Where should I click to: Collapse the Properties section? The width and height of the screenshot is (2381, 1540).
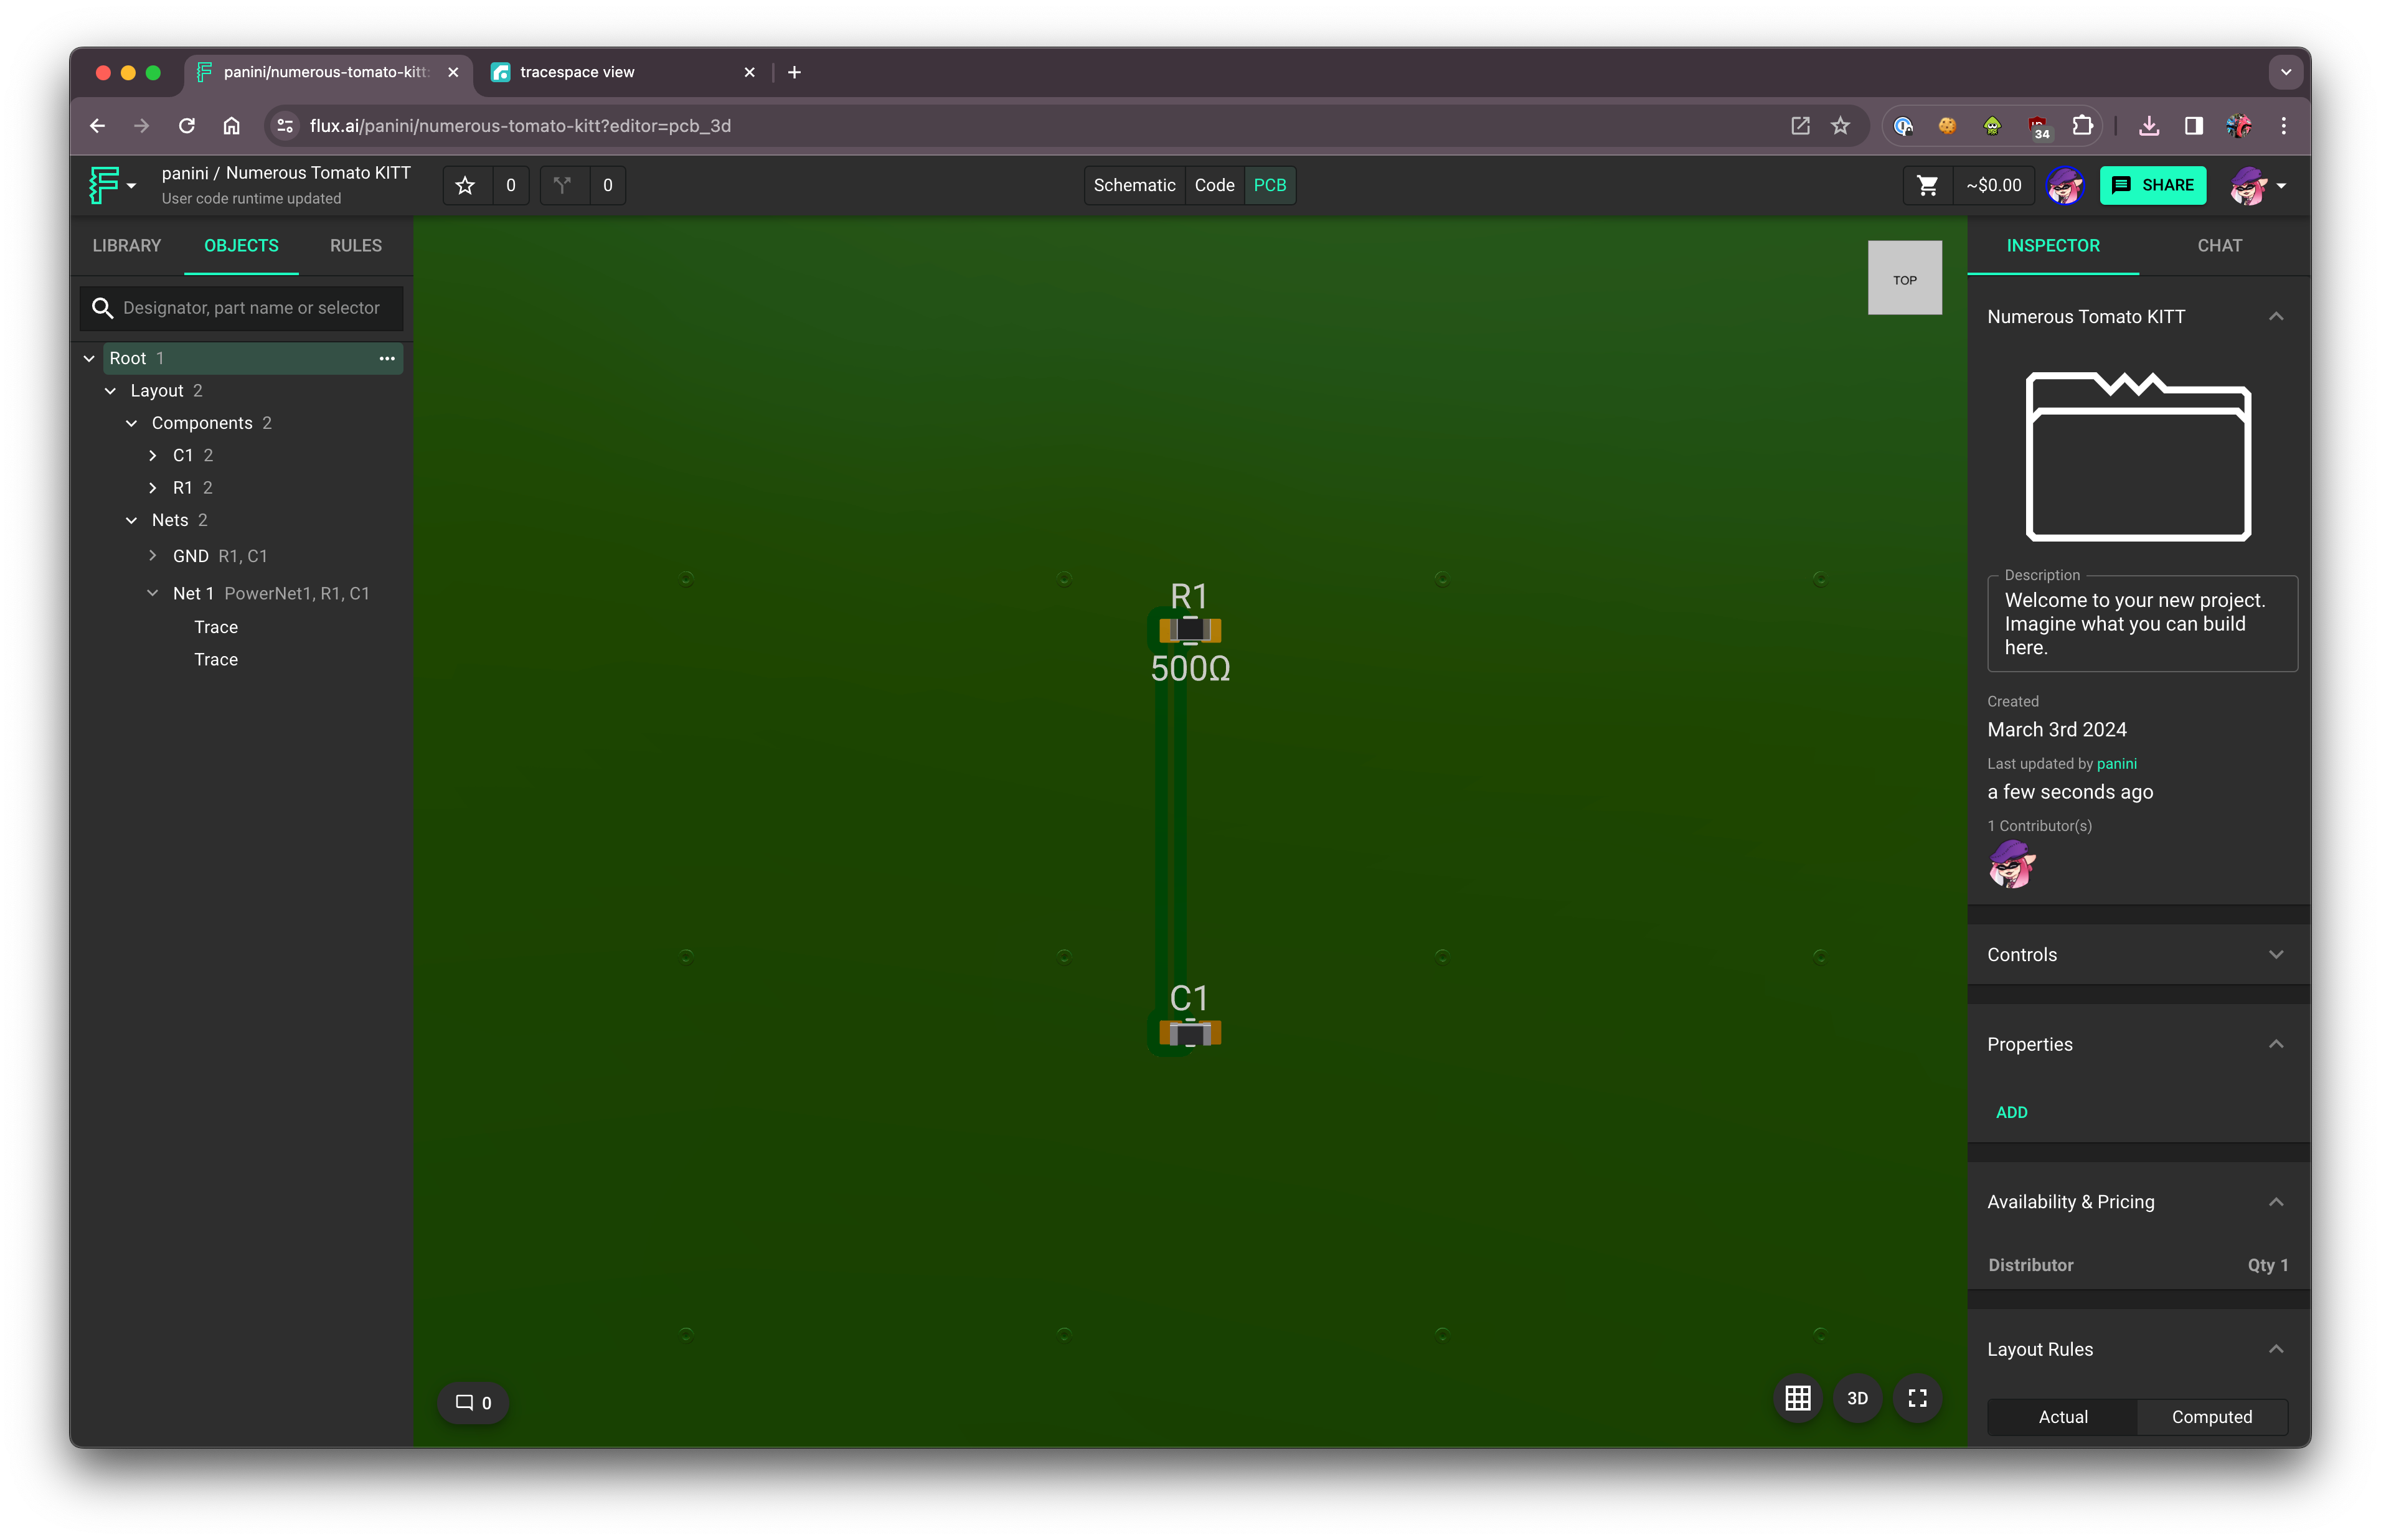2275,1044
